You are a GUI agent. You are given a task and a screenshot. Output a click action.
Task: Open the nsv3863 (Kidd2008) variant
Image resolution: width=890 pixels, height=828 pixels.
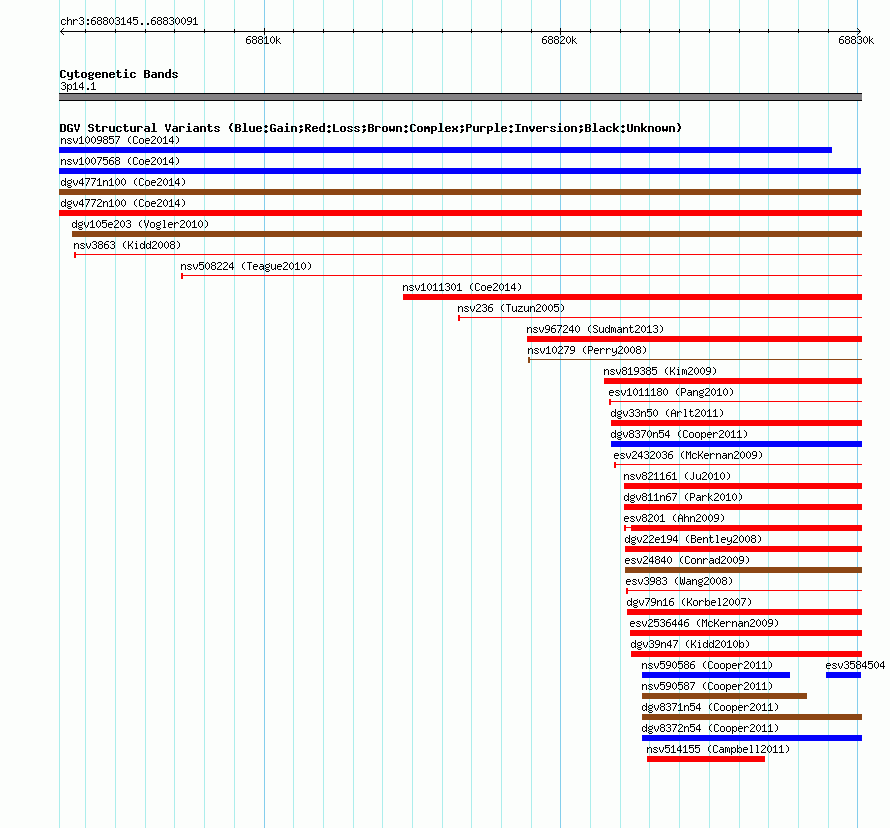click(x=127, y=245)
